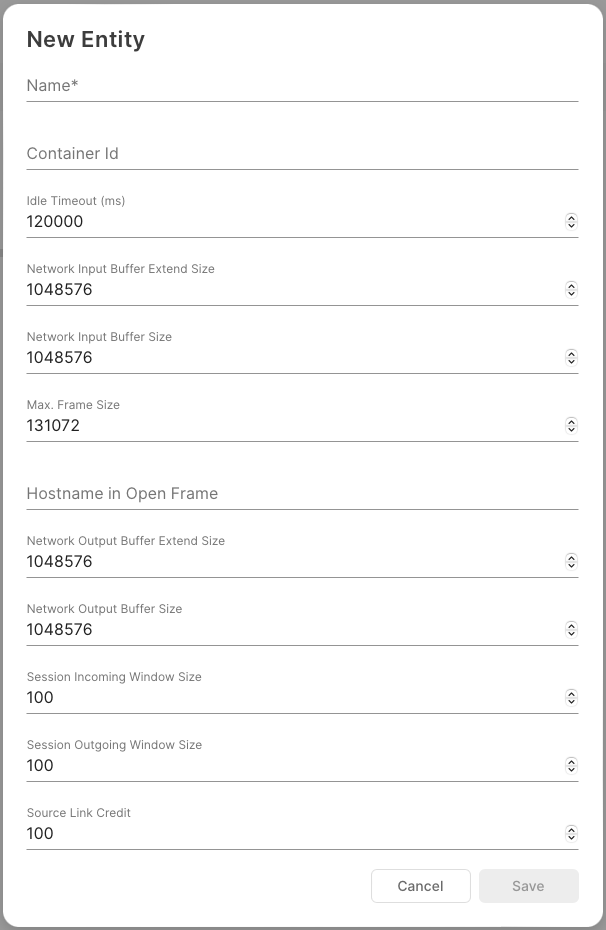Click the Session Incoming Window Size stepper
The image size is (606, 930).
[571, 698]
